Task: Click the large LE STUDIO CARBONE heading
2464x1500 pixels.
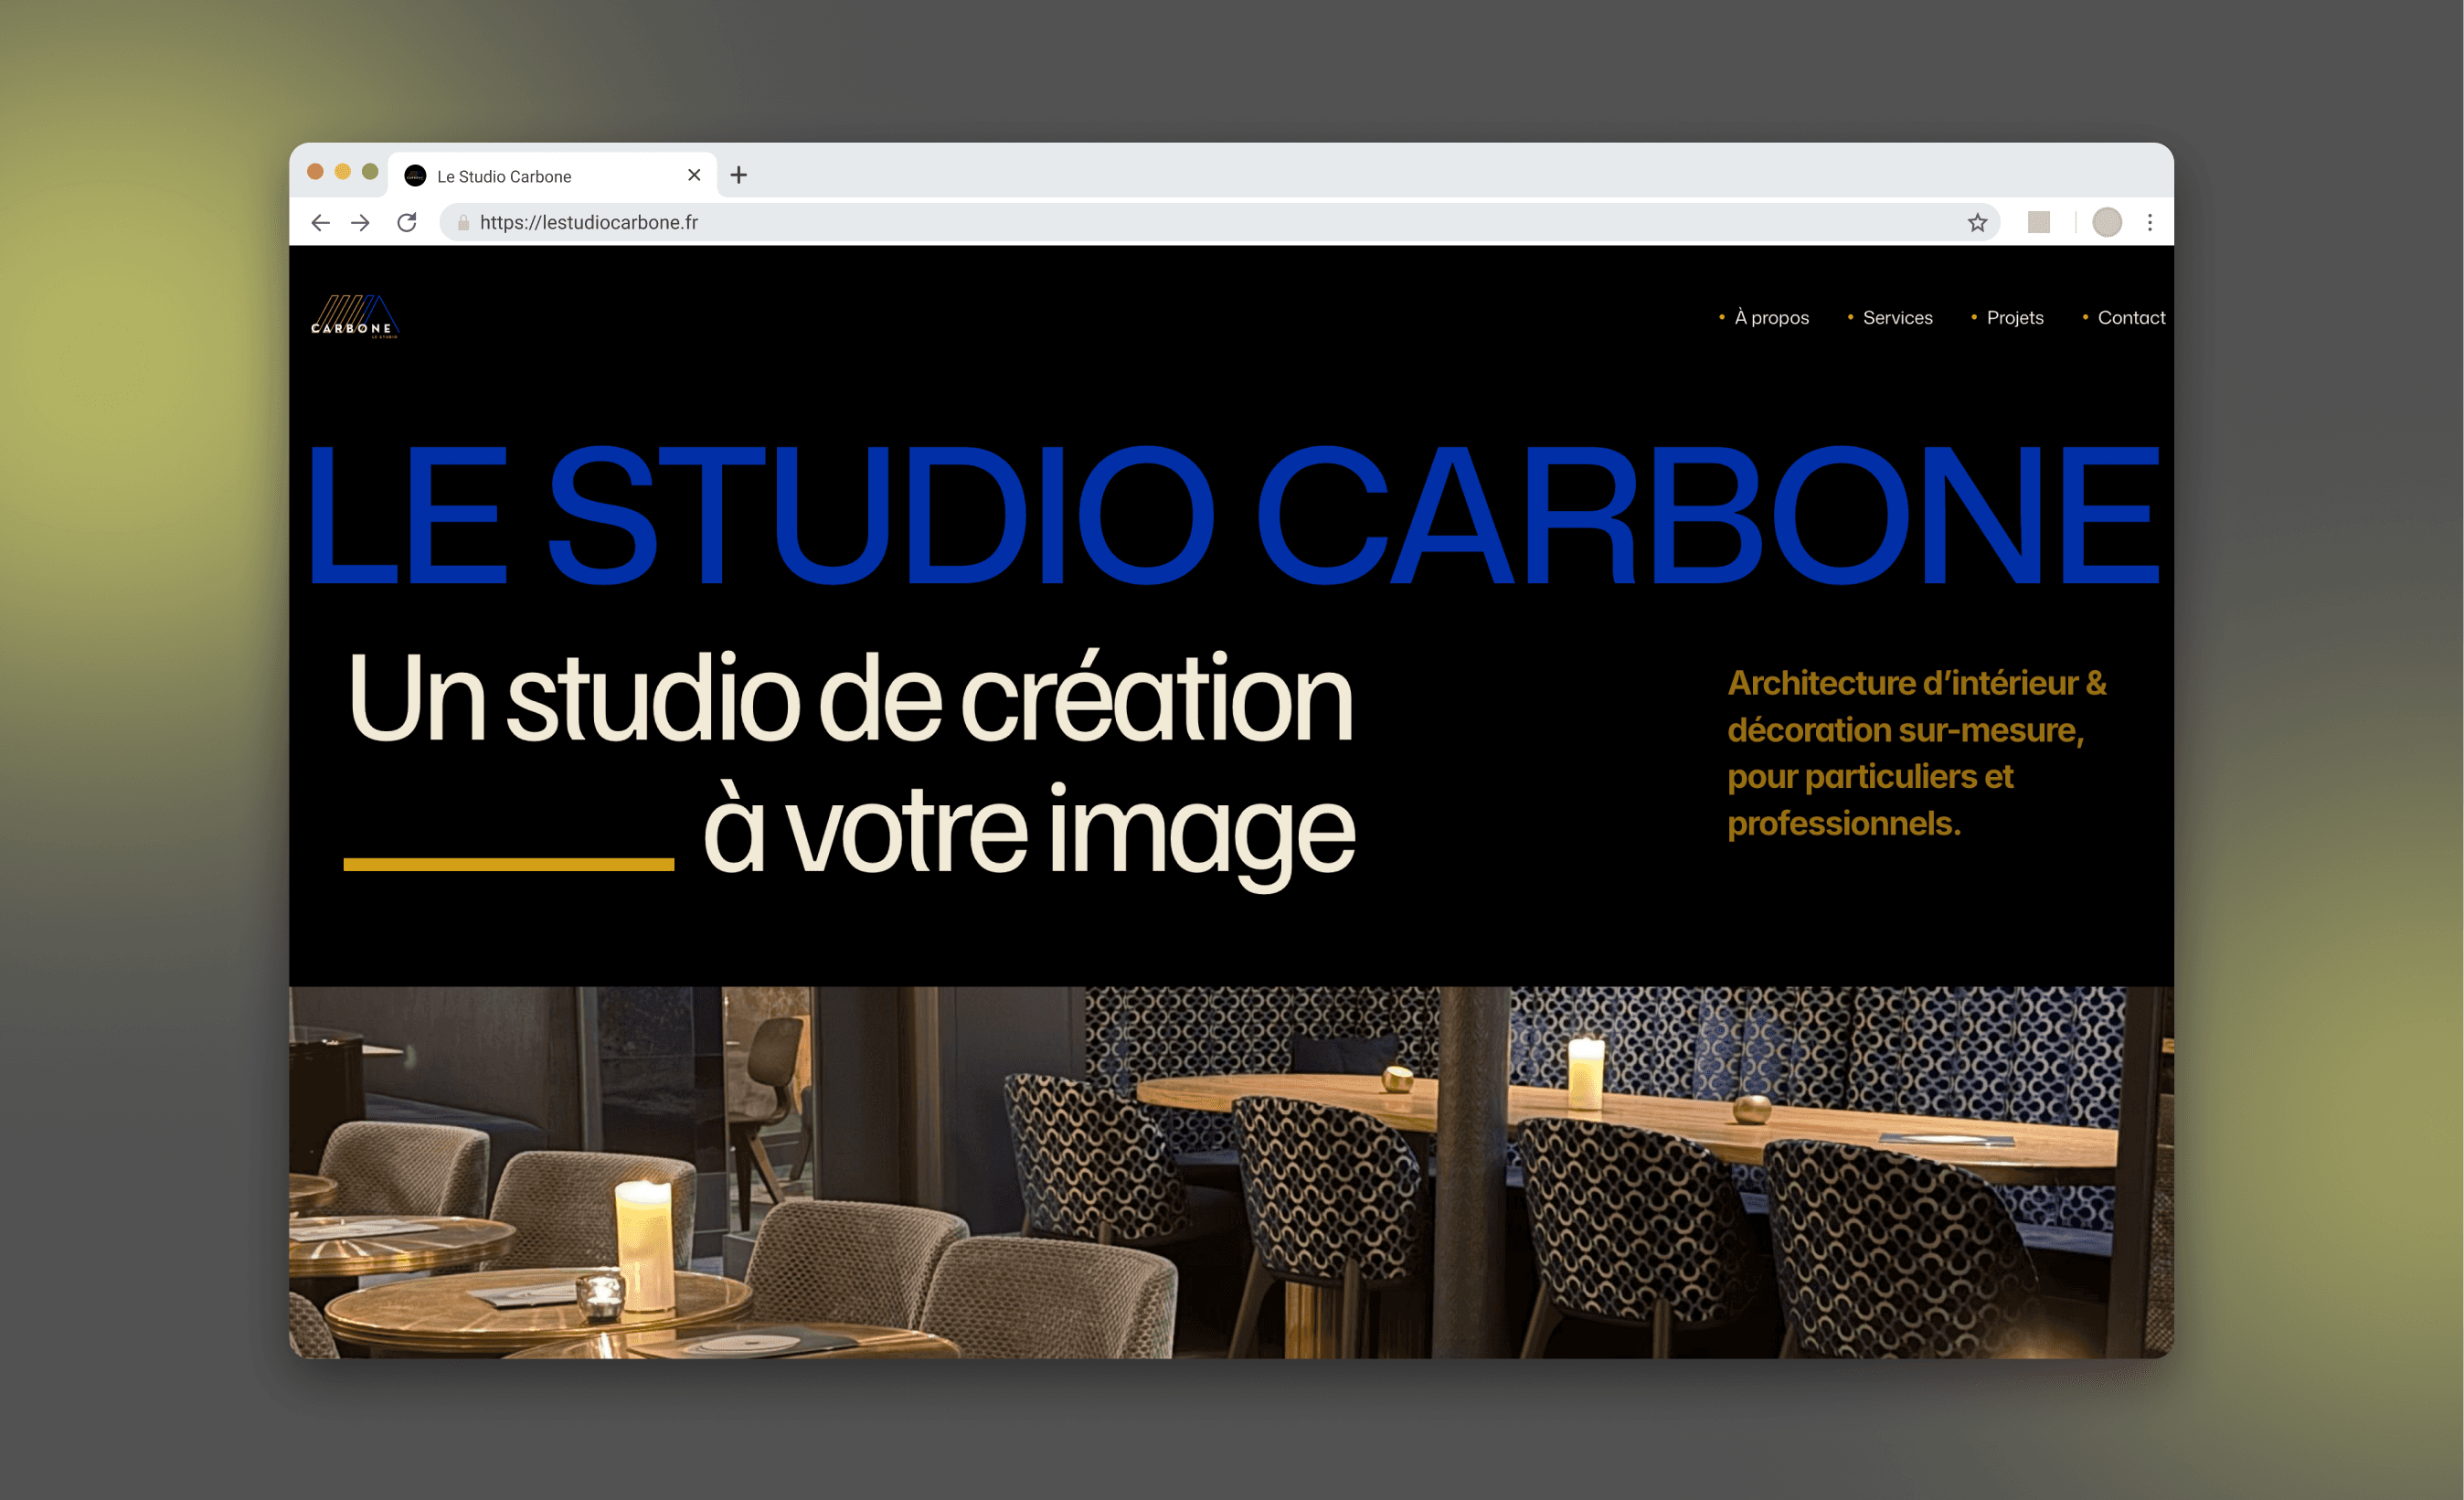Action: point(1232,515)
